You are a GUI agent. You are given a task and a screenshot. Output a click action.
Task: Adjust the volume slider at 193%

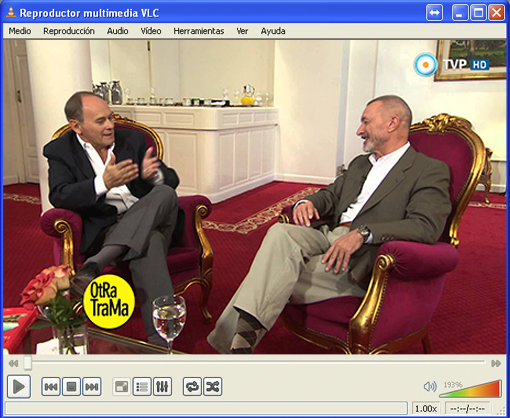470,388
